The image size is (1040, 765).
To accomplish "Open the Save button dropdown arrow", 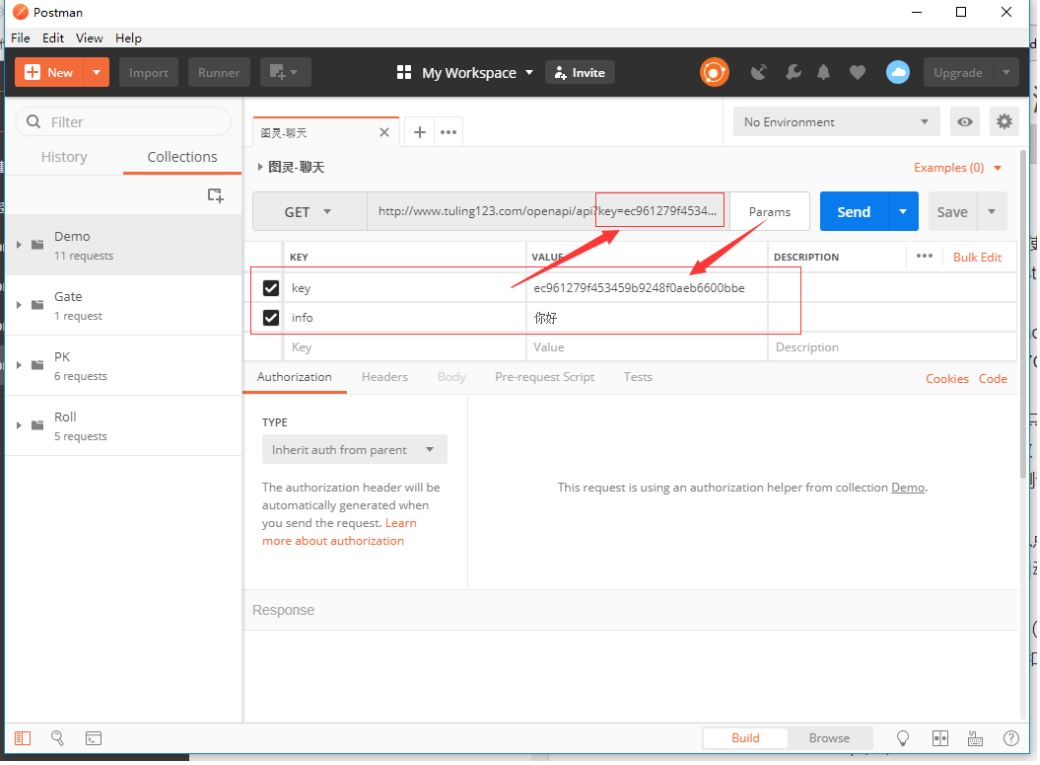I will tap(992, 212).
